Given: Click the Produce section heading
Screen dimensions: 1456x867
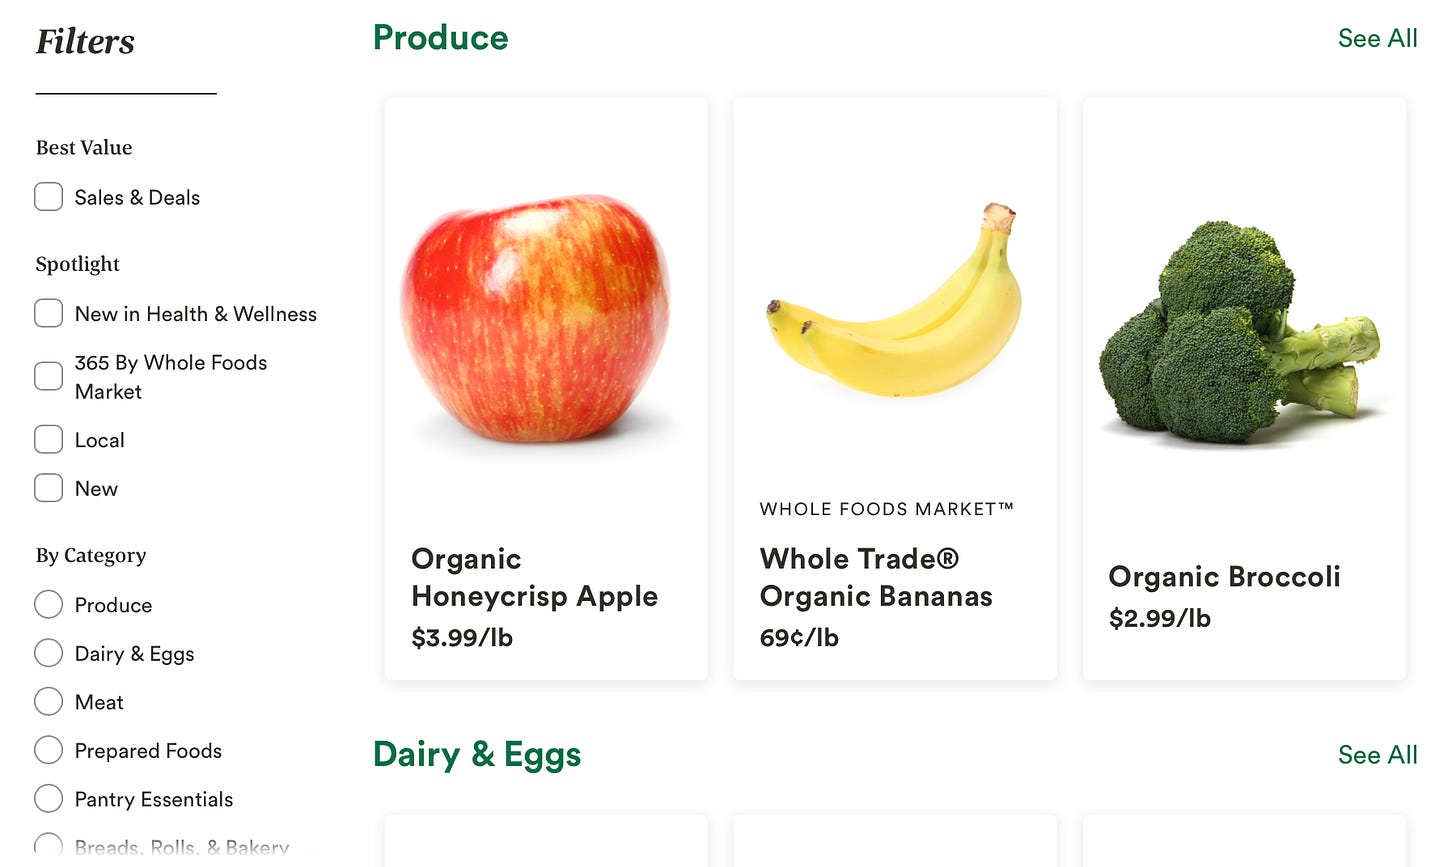Looking at the screenshot, I should (440, 38).
